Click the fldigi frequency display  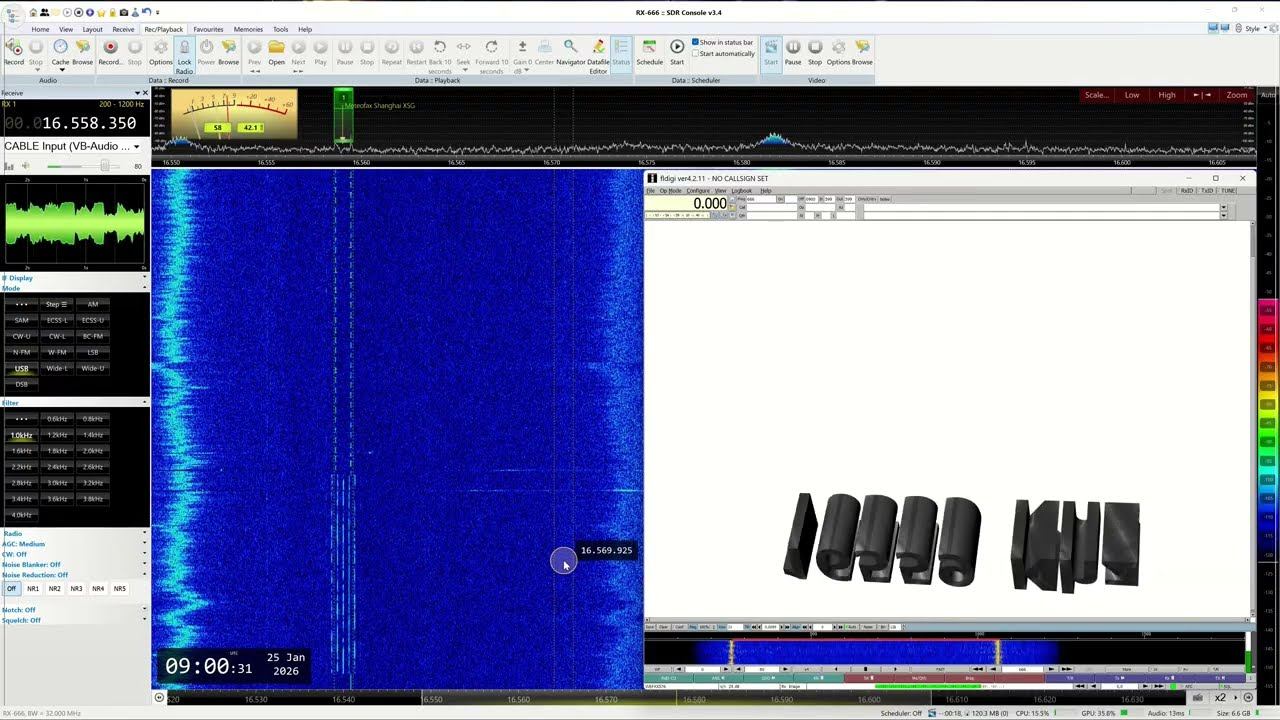click(x=688, y=204)
